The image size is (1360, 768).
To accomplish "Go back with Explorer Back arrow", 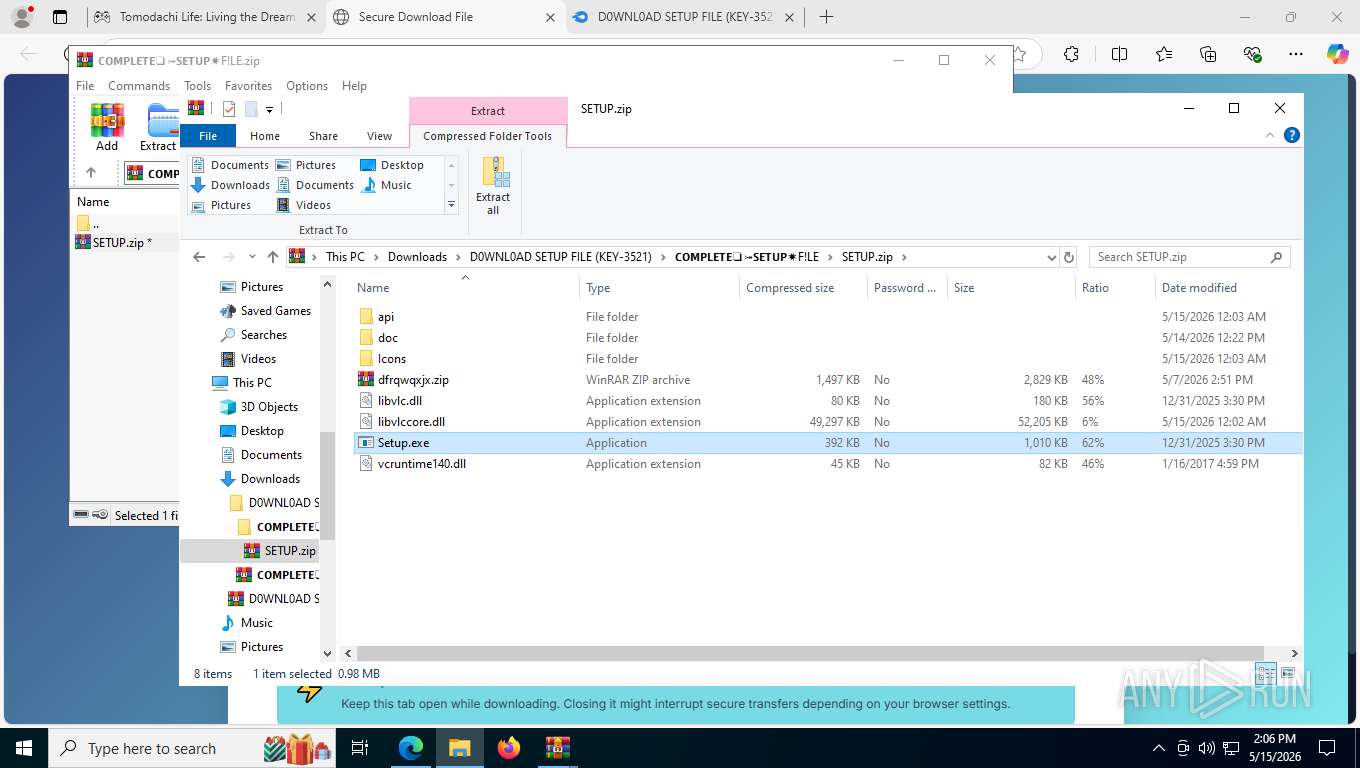I will [199, 257].
